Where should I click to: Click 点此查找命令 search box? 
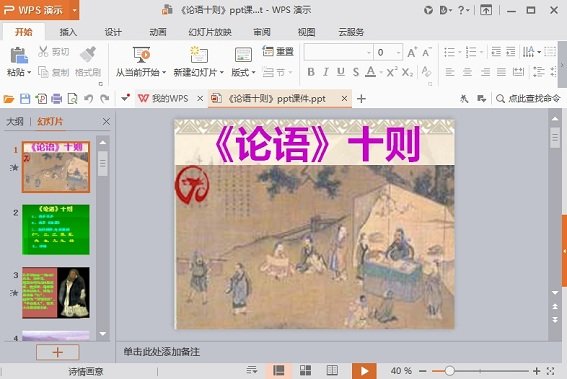(x=528, y=98)
